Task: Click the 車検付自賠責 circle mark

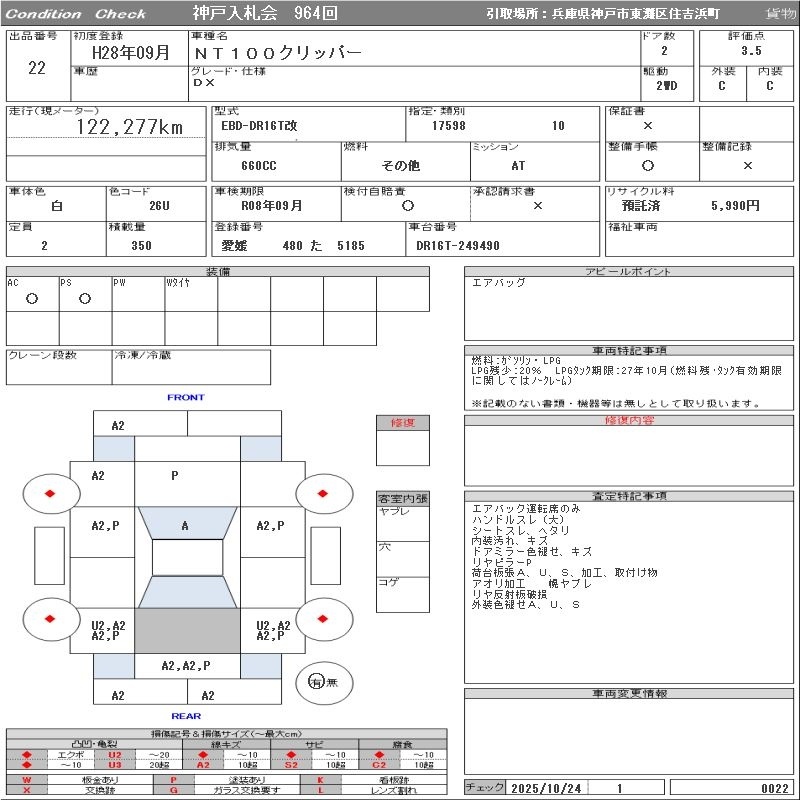Action: tap(407, 205)
